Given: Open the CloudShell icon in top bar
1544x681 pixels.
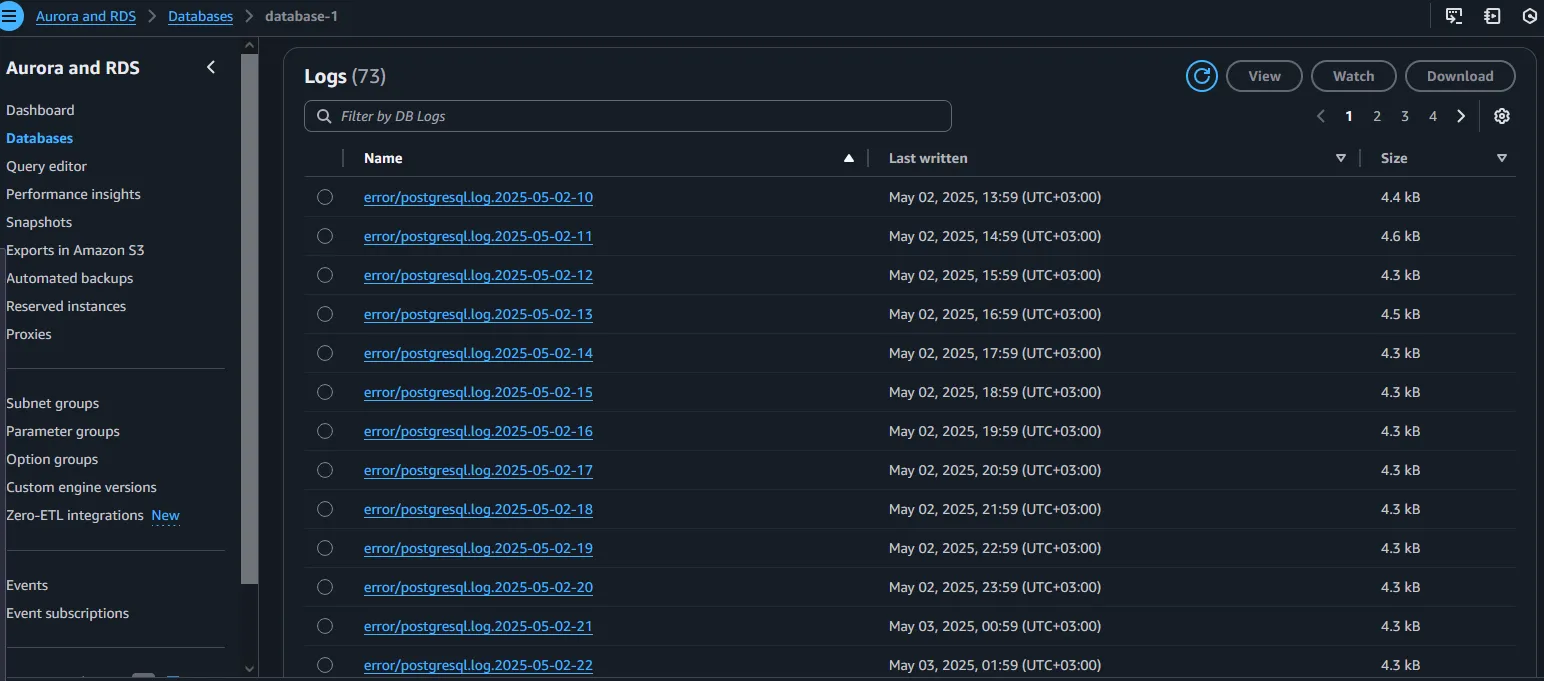Looking at the screenshot, I should coord(1454,16).
